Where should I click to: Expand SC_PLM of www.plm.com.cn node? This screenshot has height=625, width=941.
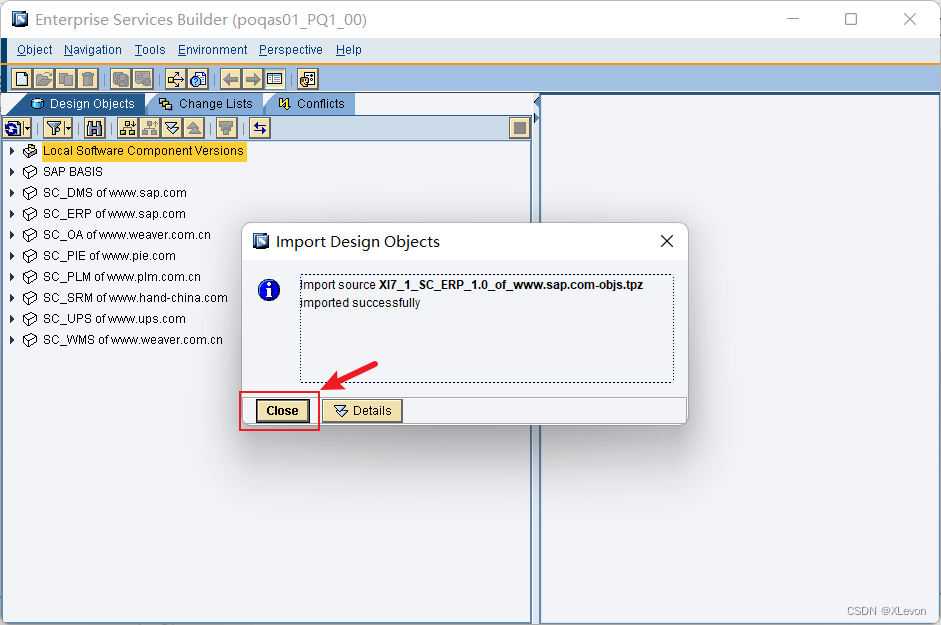(x=12, y=277)
